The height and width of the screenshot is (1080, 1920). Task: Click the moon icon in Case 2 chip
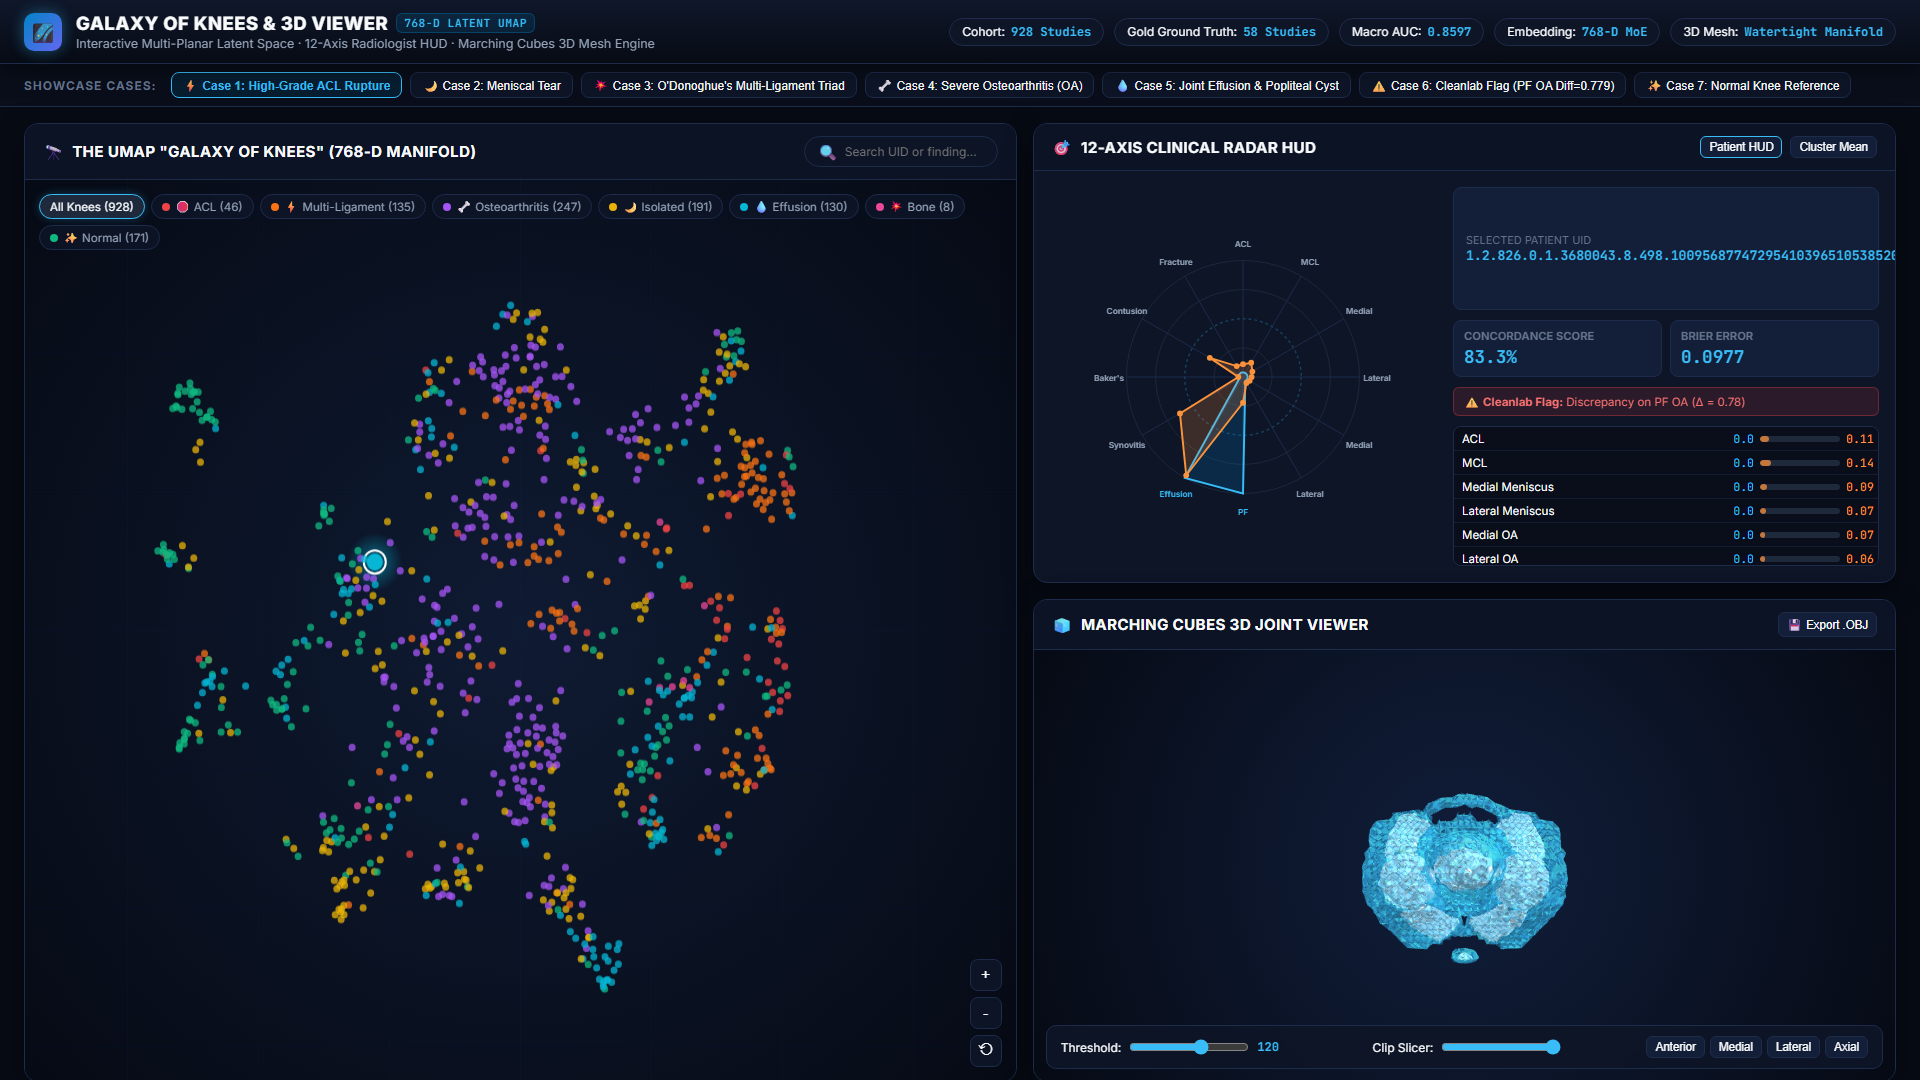click(431, 86)
